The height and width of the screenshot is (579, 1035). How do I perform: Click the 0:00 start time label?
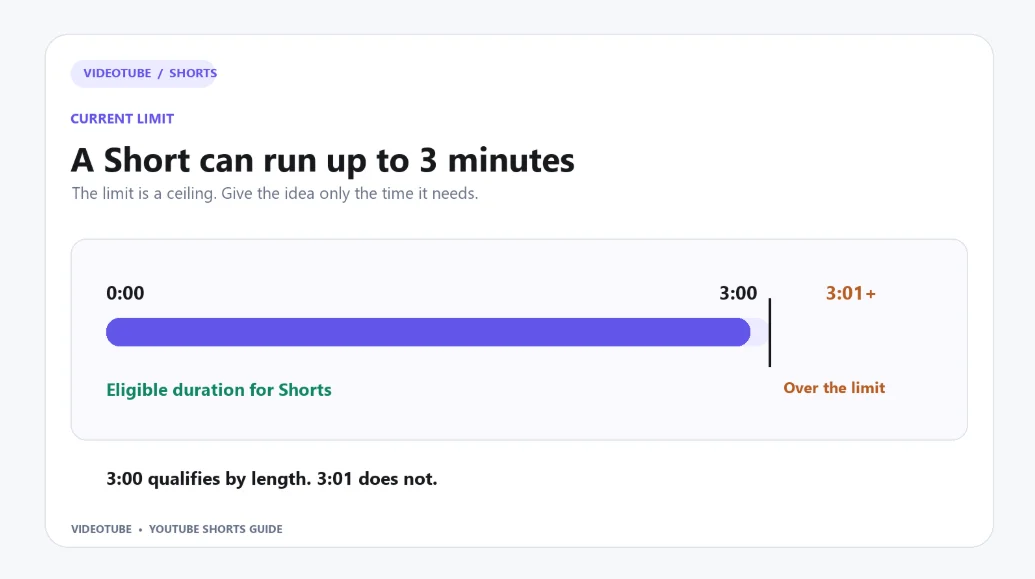pos(125,293)
